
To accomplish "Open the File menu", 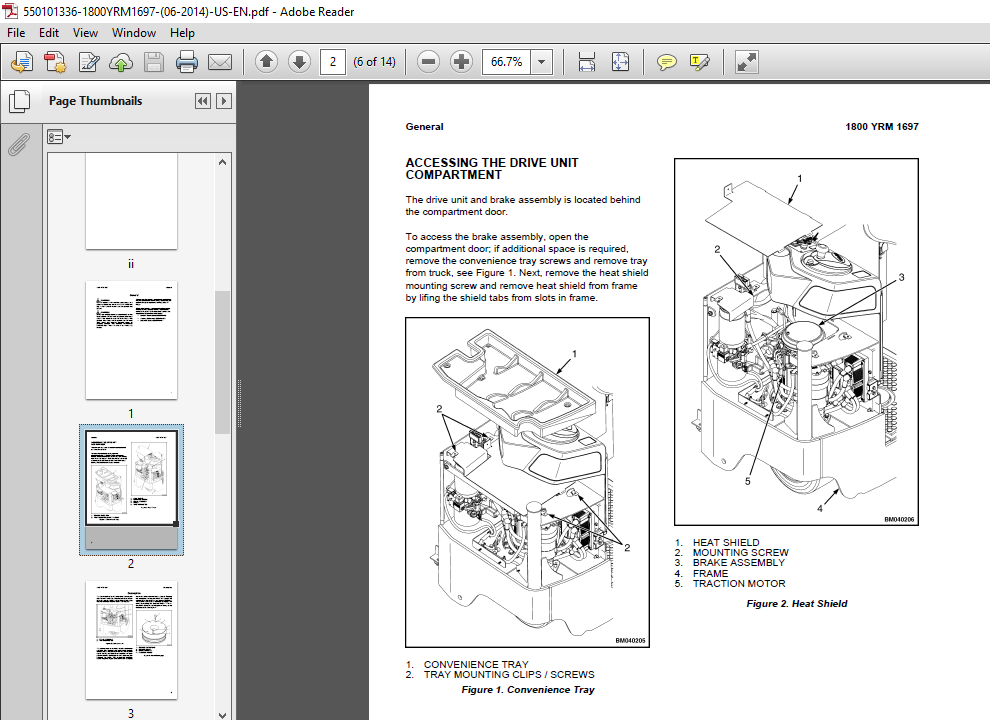I will tap(16, 33).
